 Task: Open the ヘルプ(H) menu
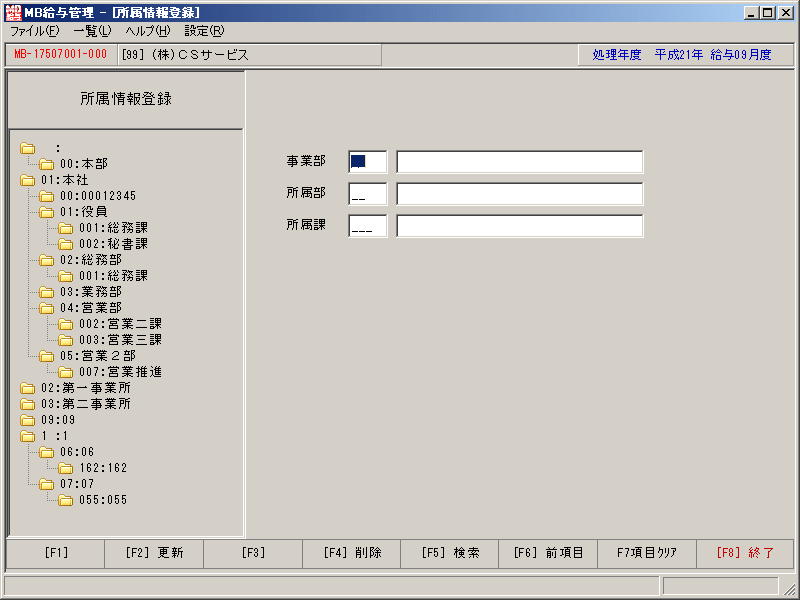(x=148, y=31)
